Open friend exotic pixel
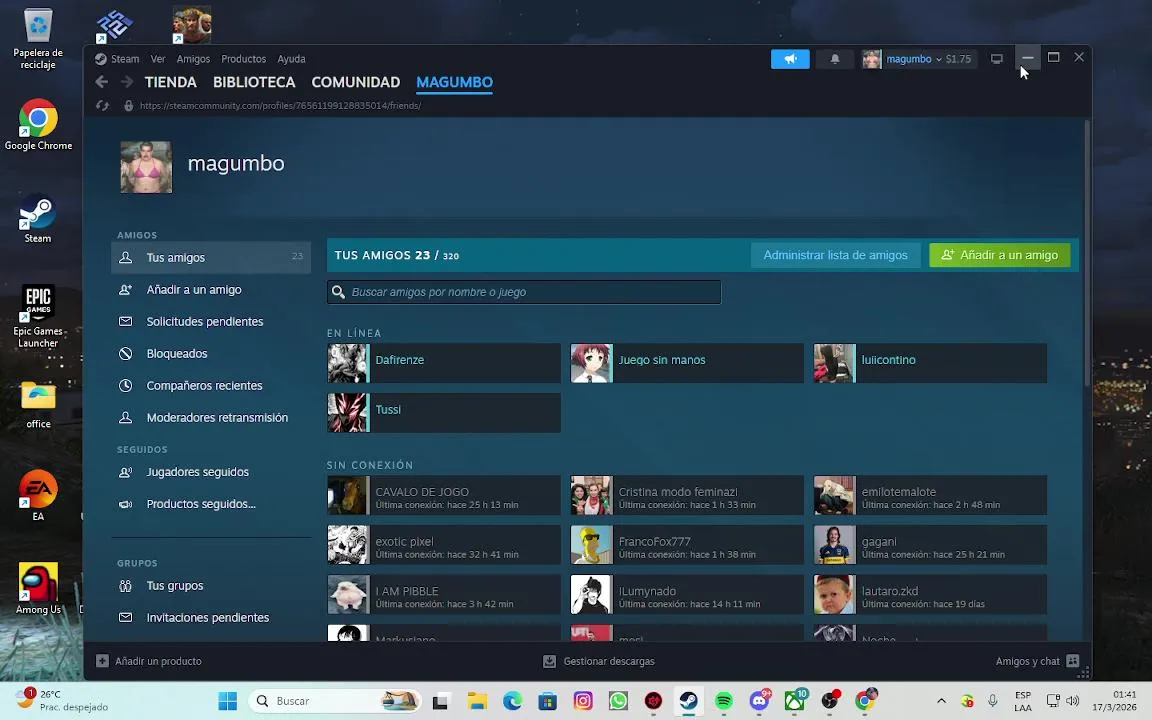Image resolution: width=1152 pixels, height=720 pixels. pos(444,544)
